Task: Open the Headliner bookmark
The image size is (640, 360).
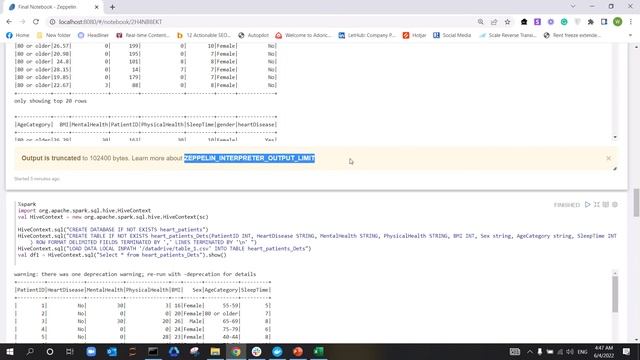Action: (x=93, y=35)
